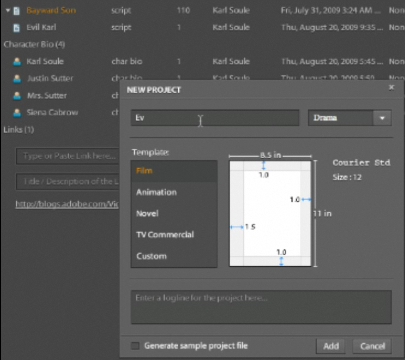The image size is (405, 360).
Task: Click the project logline text area
Action: [x=261, y=307]
